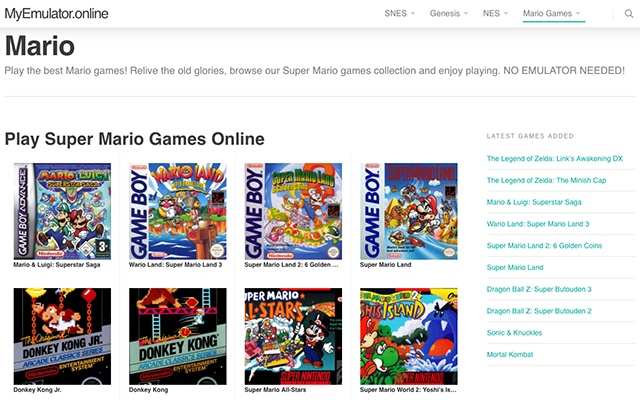
Task: Open Dragon Ball Z: Super Butouden 2 link
Action: click(539, 311)
